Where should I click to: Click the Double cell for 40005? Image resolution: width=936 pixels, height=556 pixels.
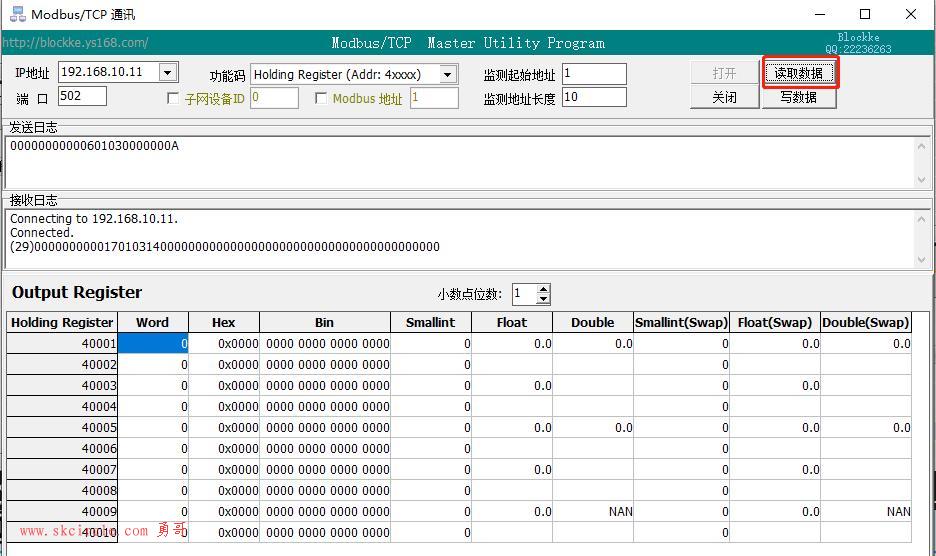pos(593,428)
